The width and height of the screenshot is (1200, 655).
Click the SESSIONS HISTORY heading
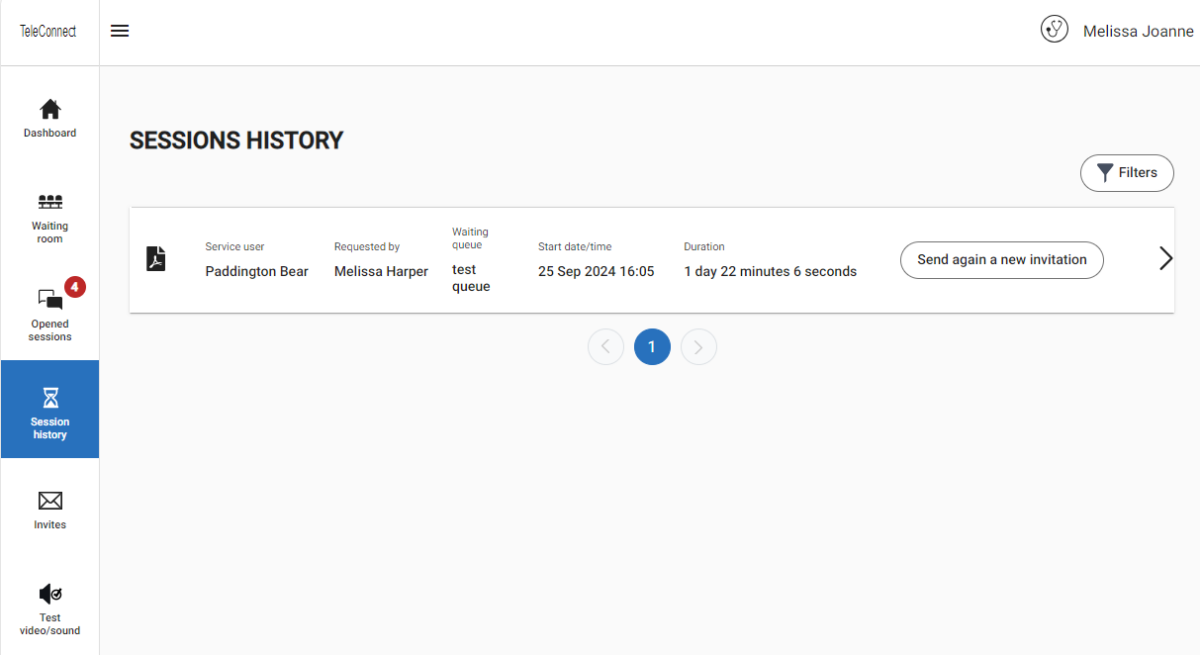click(x=236, y=141)
